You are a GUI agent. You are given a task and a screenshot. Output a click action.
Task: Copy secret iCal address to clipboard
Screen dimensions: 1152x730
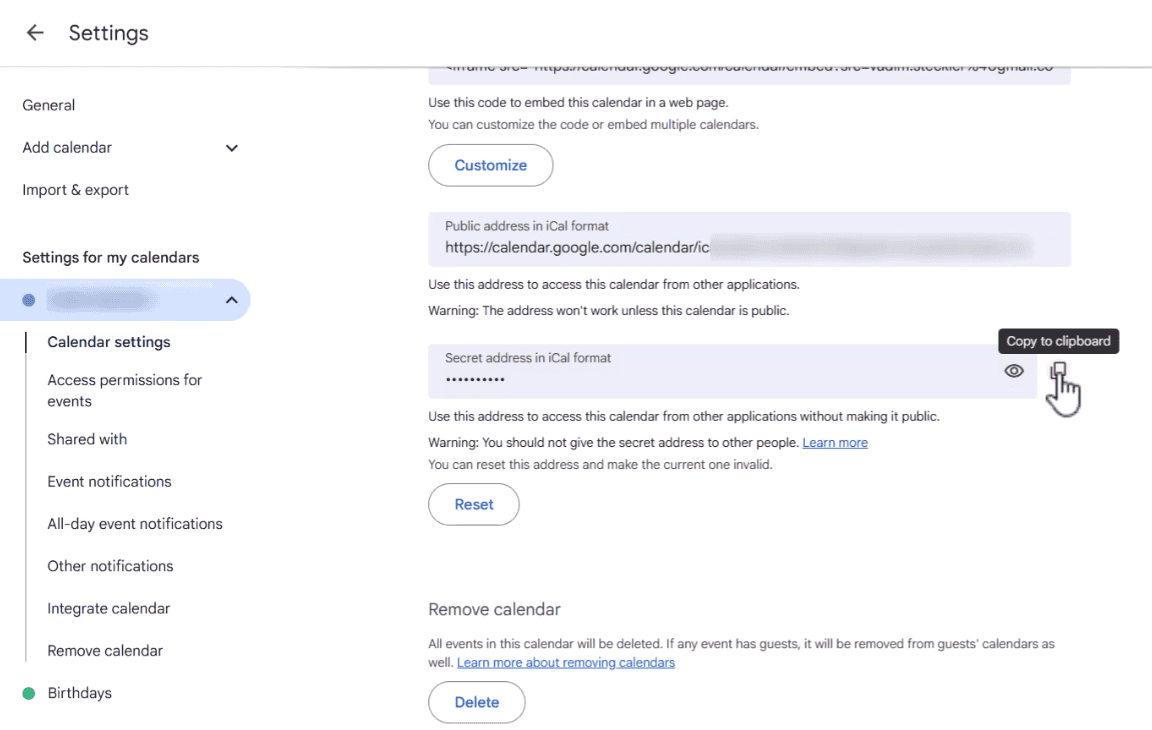tap(1059, 371)
